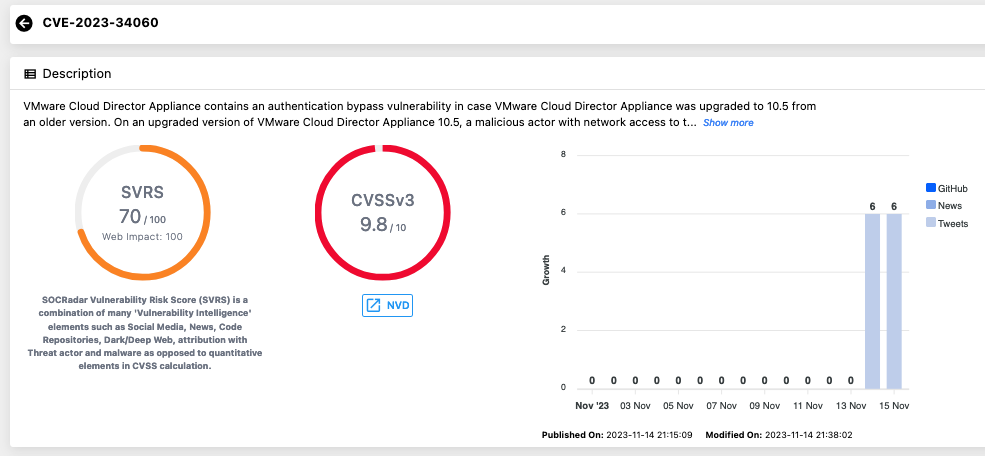Viewport: 985px width, 456px height.
Task: Click the 13 Nov axis label
Action: pos(851,406)
